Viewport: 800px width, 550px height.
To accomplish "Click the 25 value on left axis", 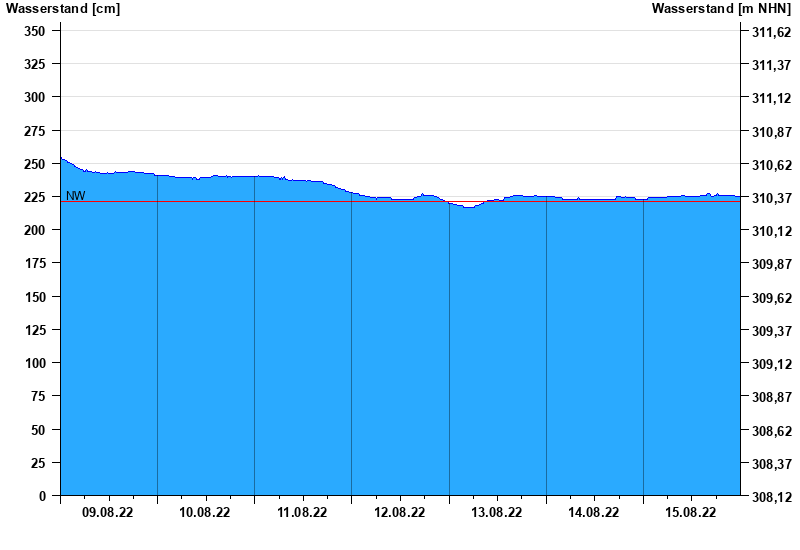I will click(38, 463).
